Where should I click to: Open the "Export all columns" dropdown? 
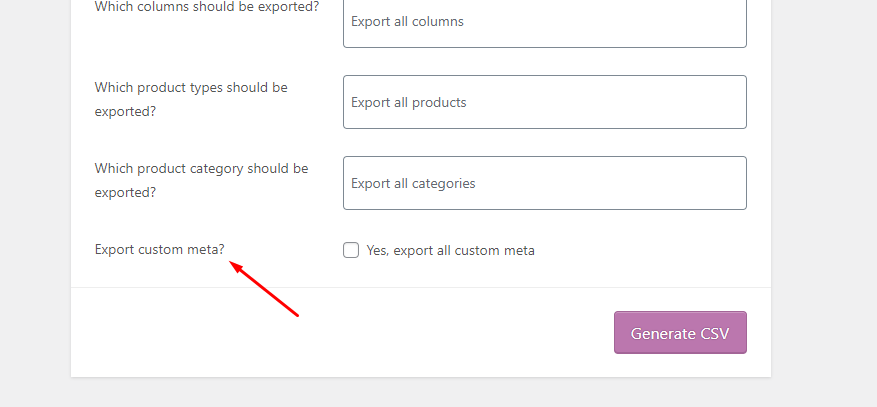click(544, 21)
